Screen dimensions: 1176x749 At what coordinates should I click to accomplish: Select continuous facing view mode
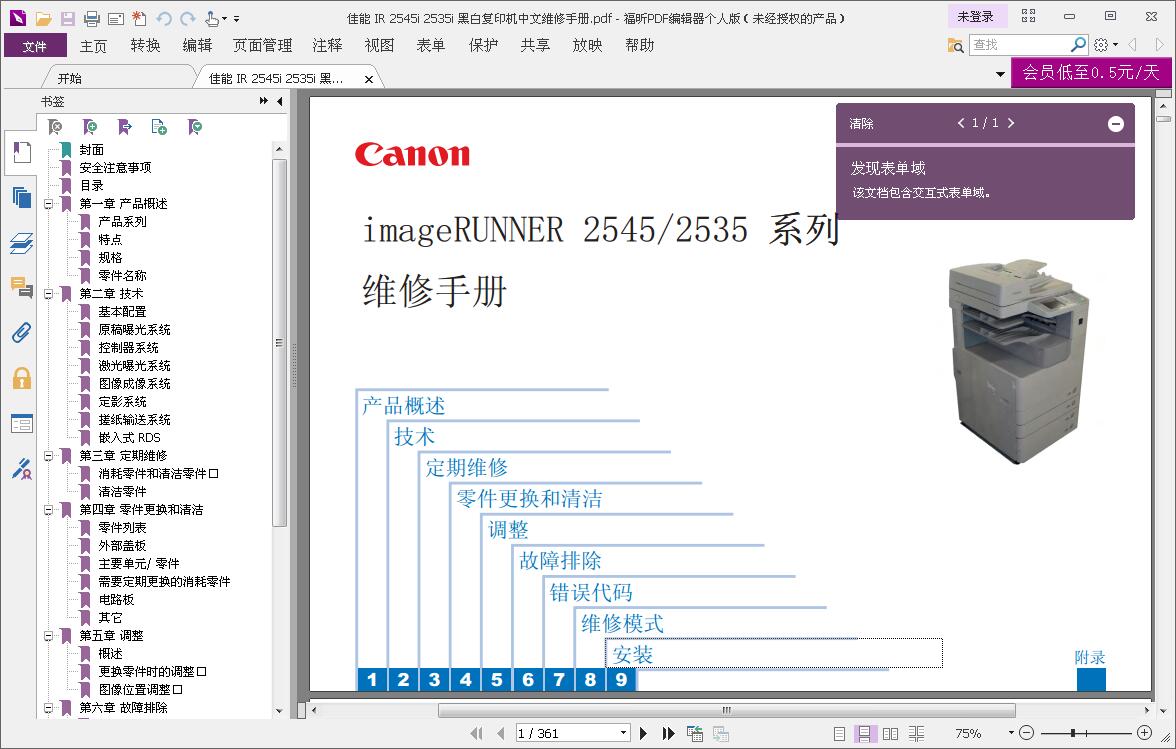916,733
